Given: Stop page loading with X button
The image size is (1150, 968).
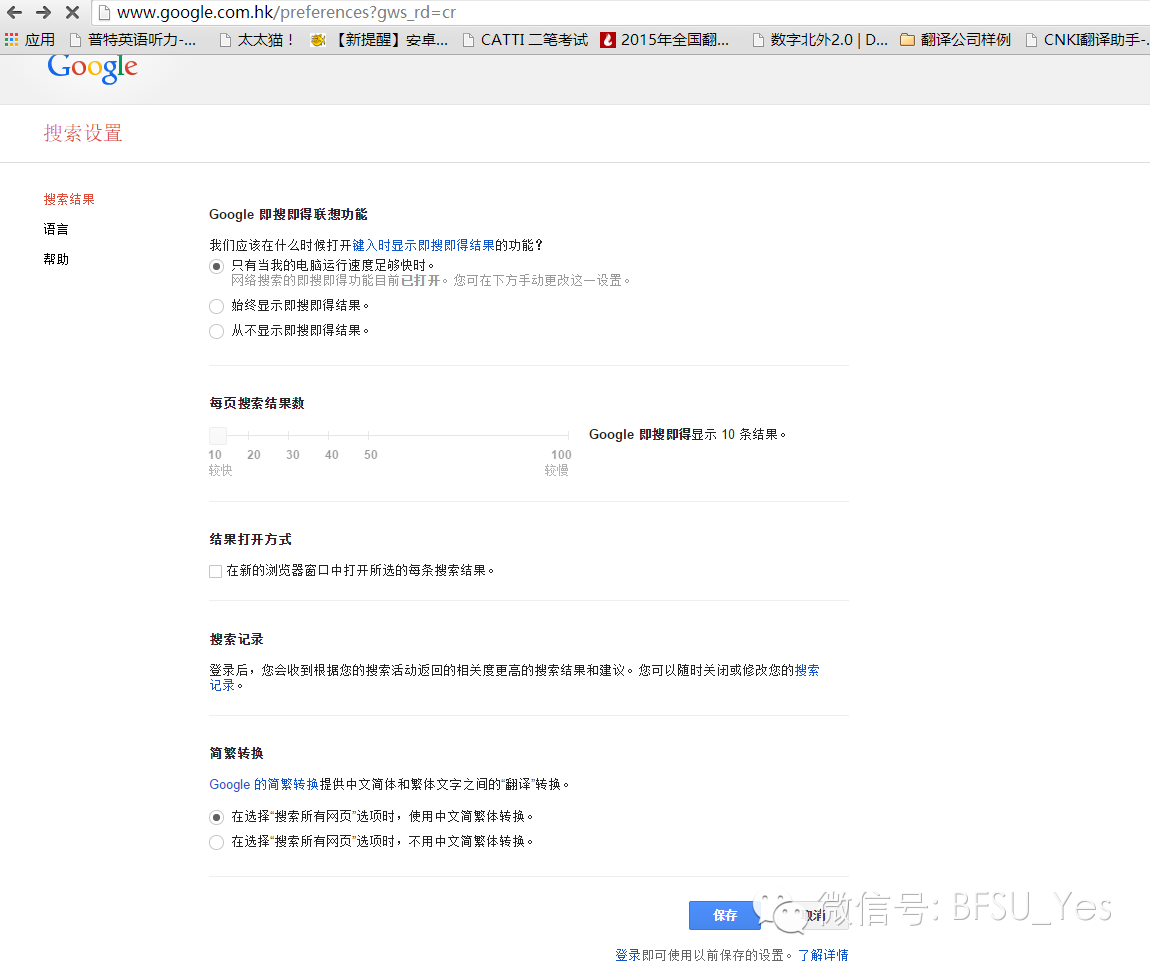Looking at the screenshot, I should tap(72, 12).
